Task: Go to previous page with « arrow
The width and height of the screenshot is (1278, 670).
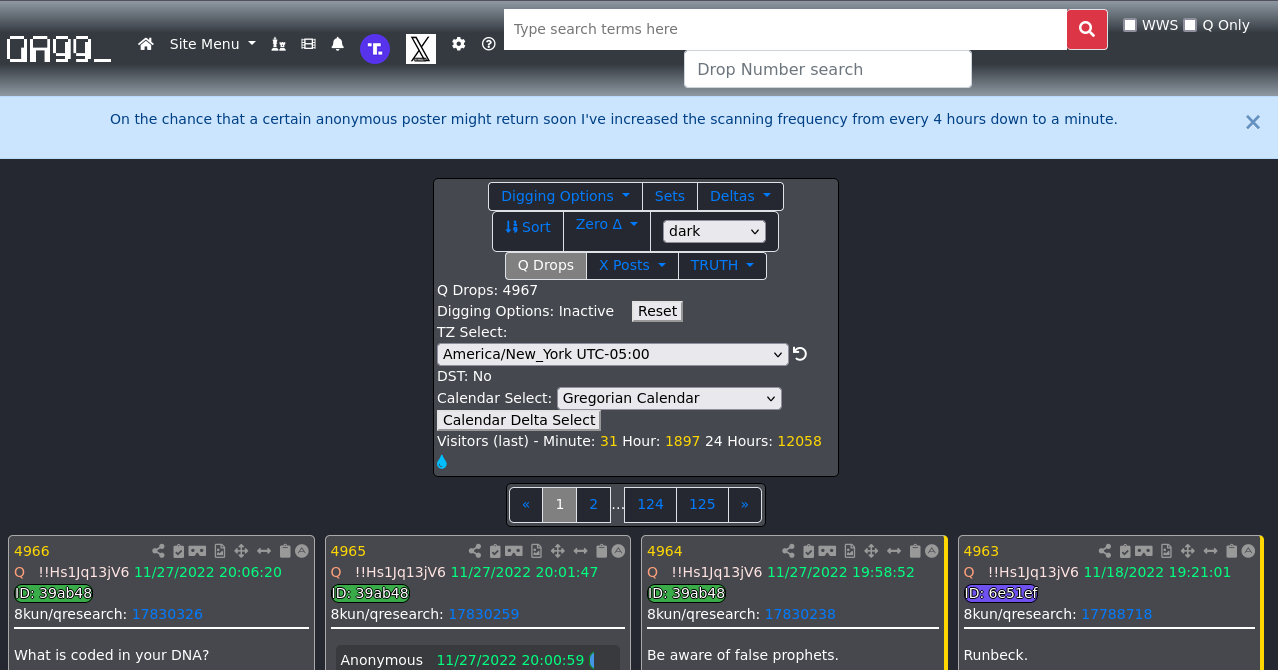Action: [x=526, y=504]
